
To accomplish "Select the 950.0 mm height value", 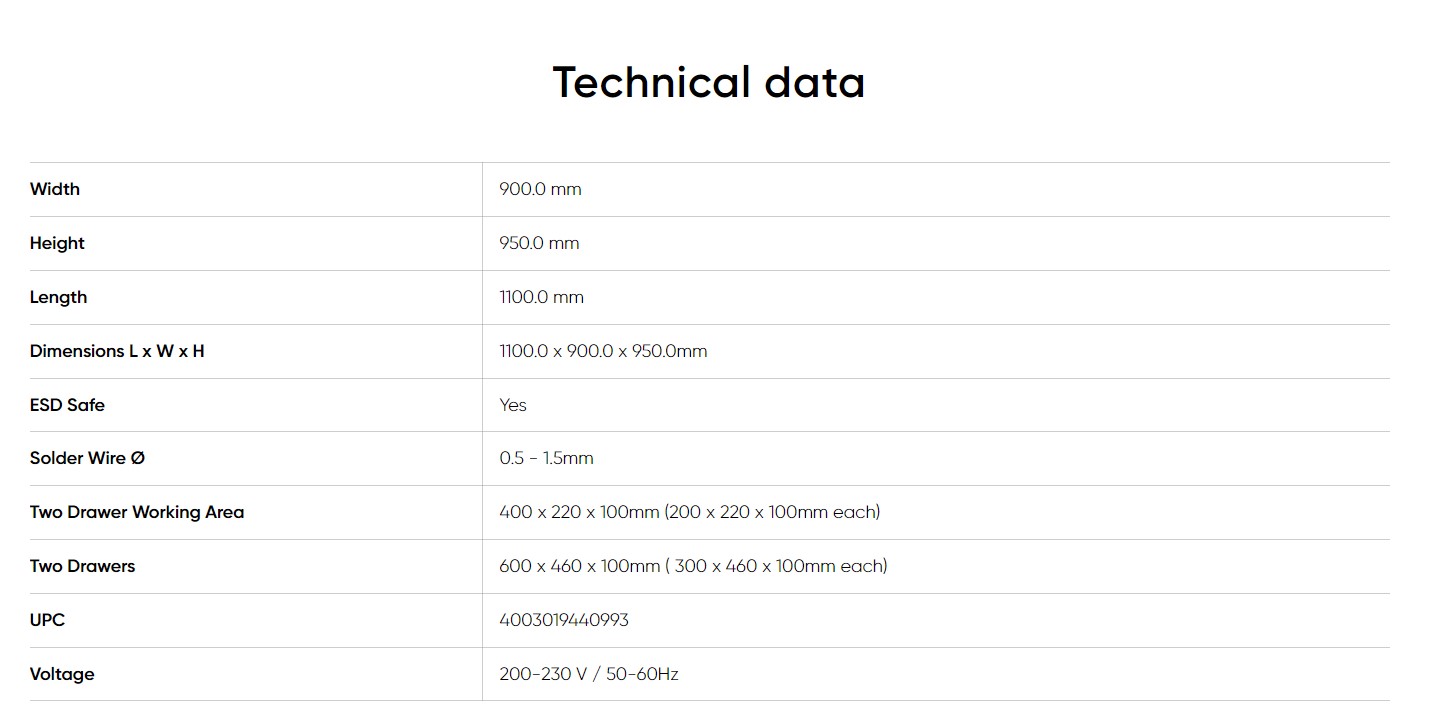I will (539, 243).
